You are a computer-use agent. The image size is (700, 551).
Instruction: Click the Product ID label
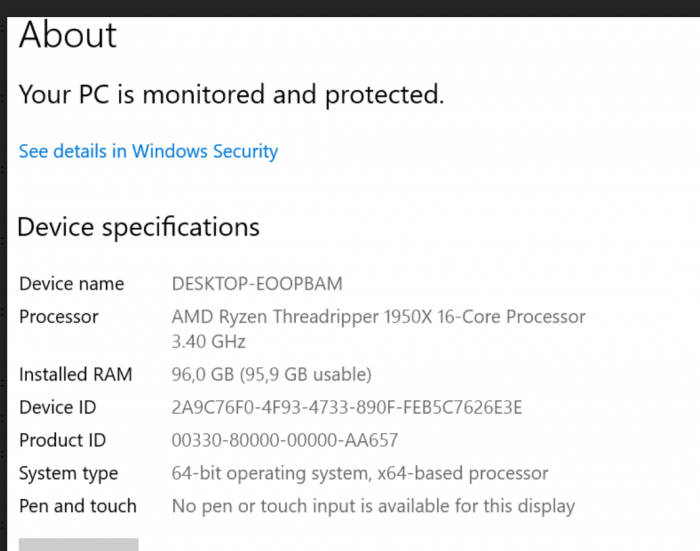62,440
